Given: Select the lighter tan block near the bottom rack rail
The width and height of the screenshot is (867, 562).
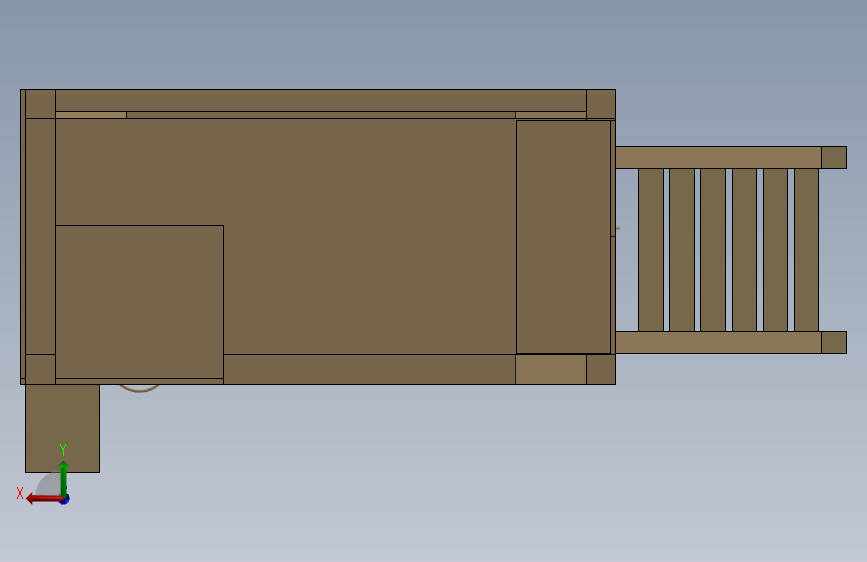Looking at the screenshot, I should pyautogui.click(x=551, y=370).
